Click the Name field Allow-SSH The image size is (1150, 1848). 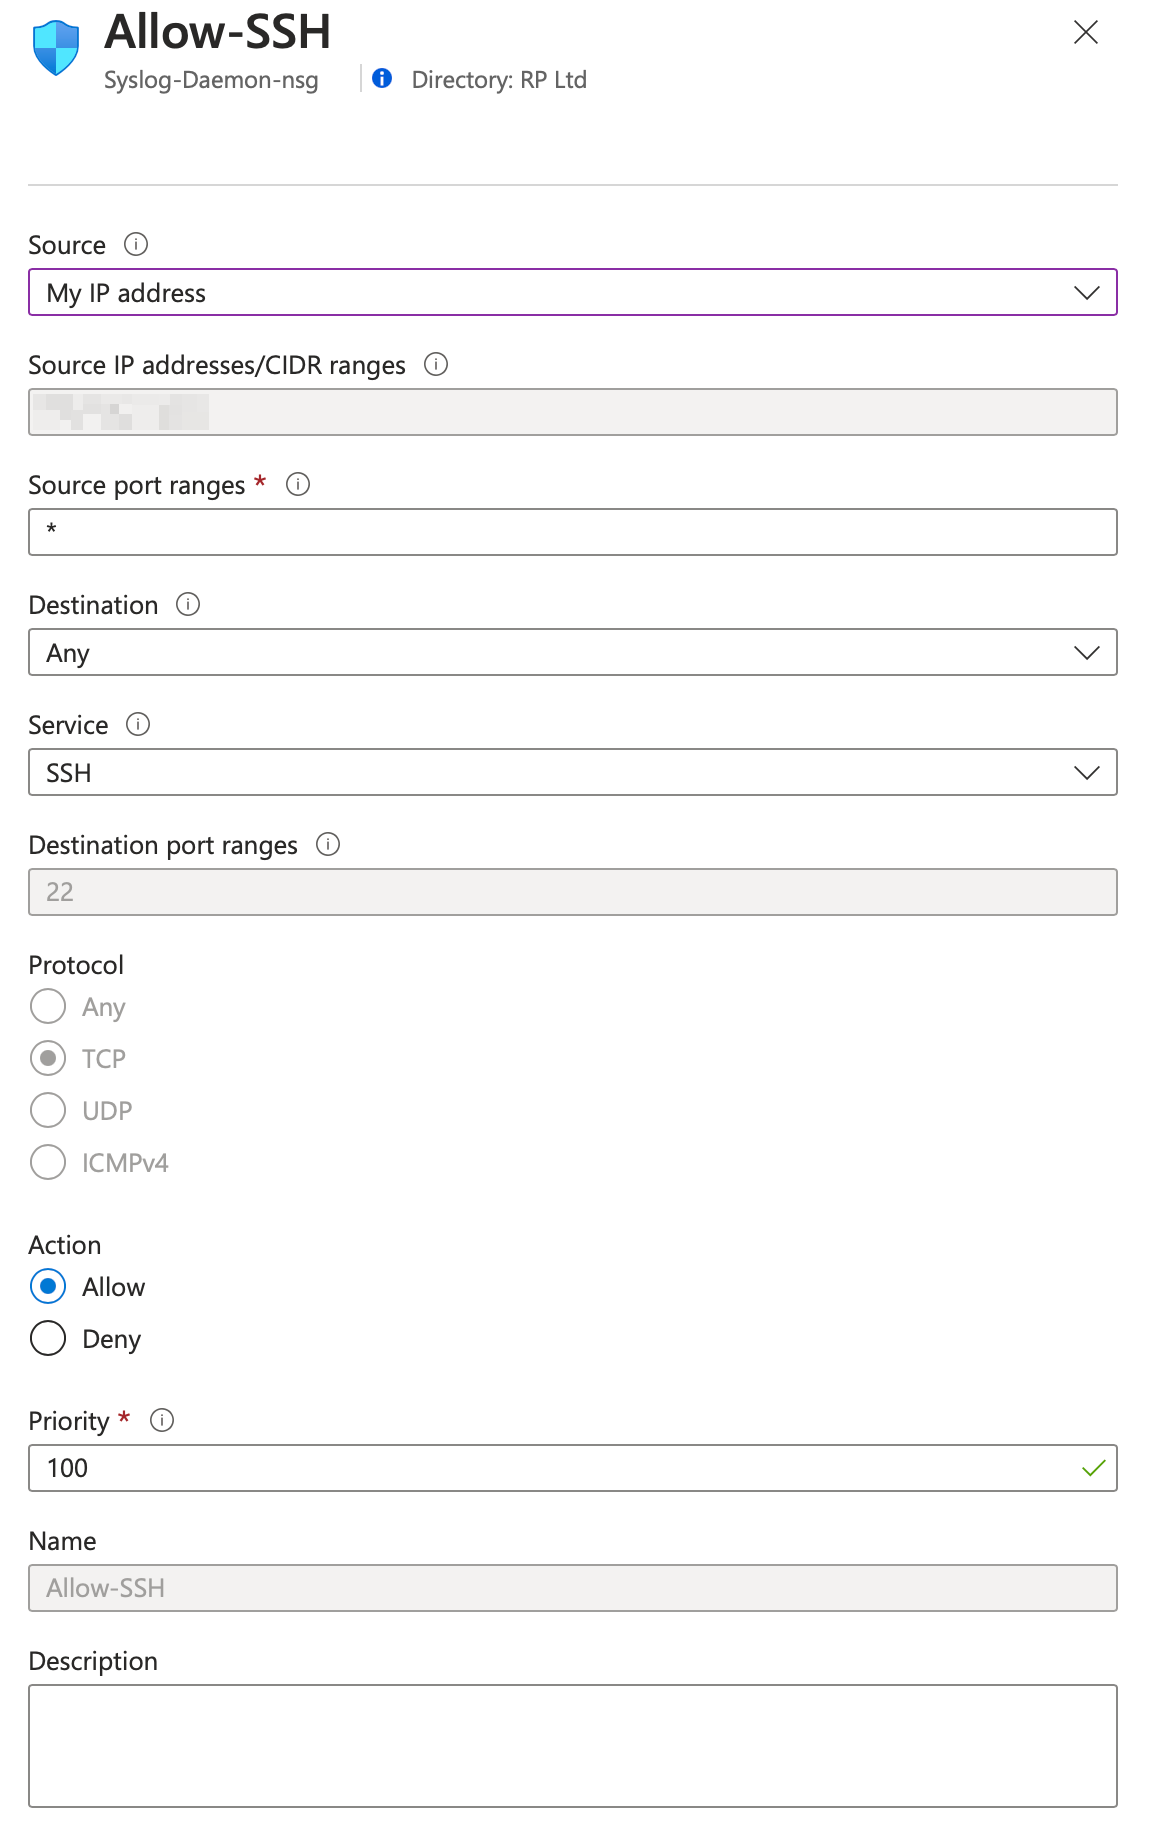573,1588
